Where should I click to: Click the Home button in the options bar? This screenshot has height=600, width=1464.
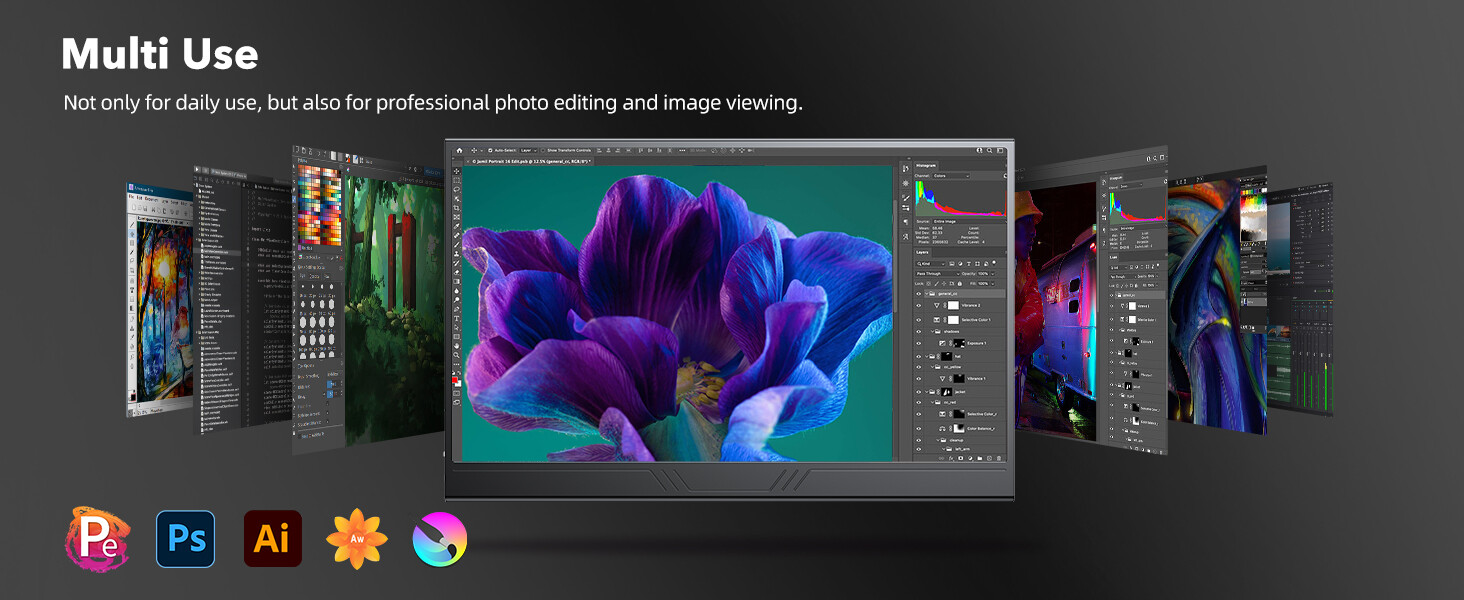tap(457, 150)
